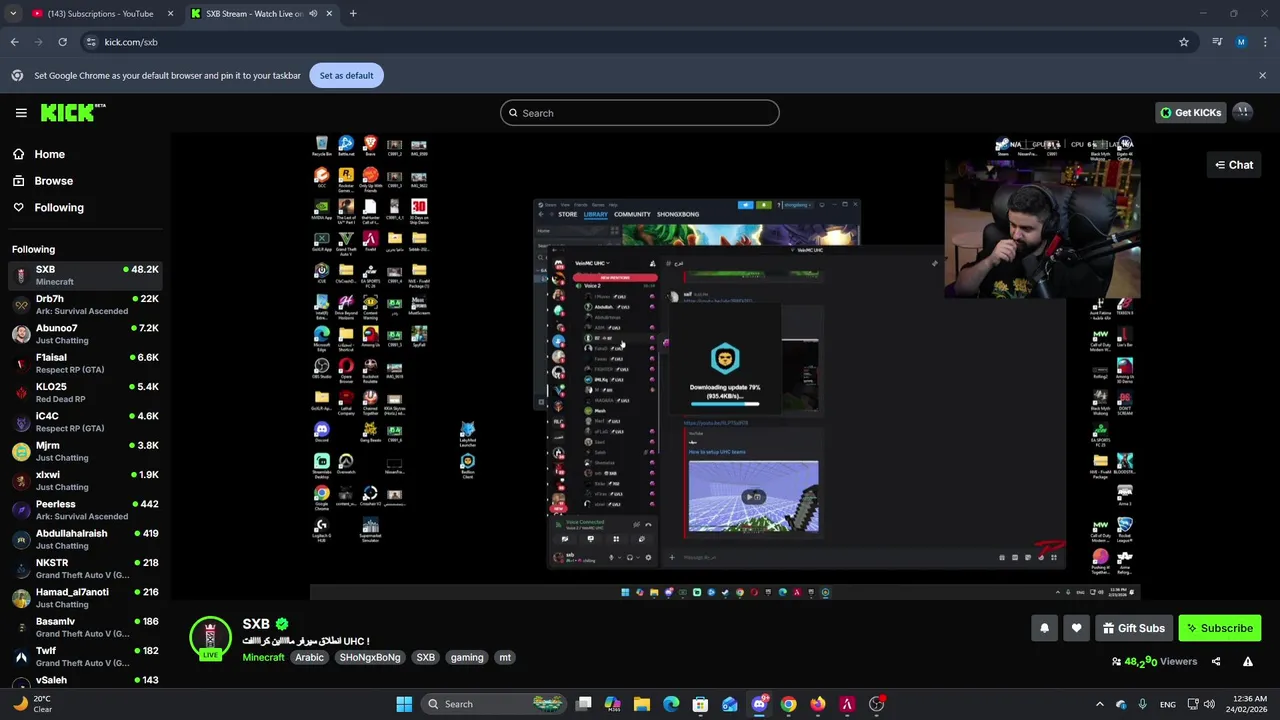Open Discord from taskbar

click(759, 704)
